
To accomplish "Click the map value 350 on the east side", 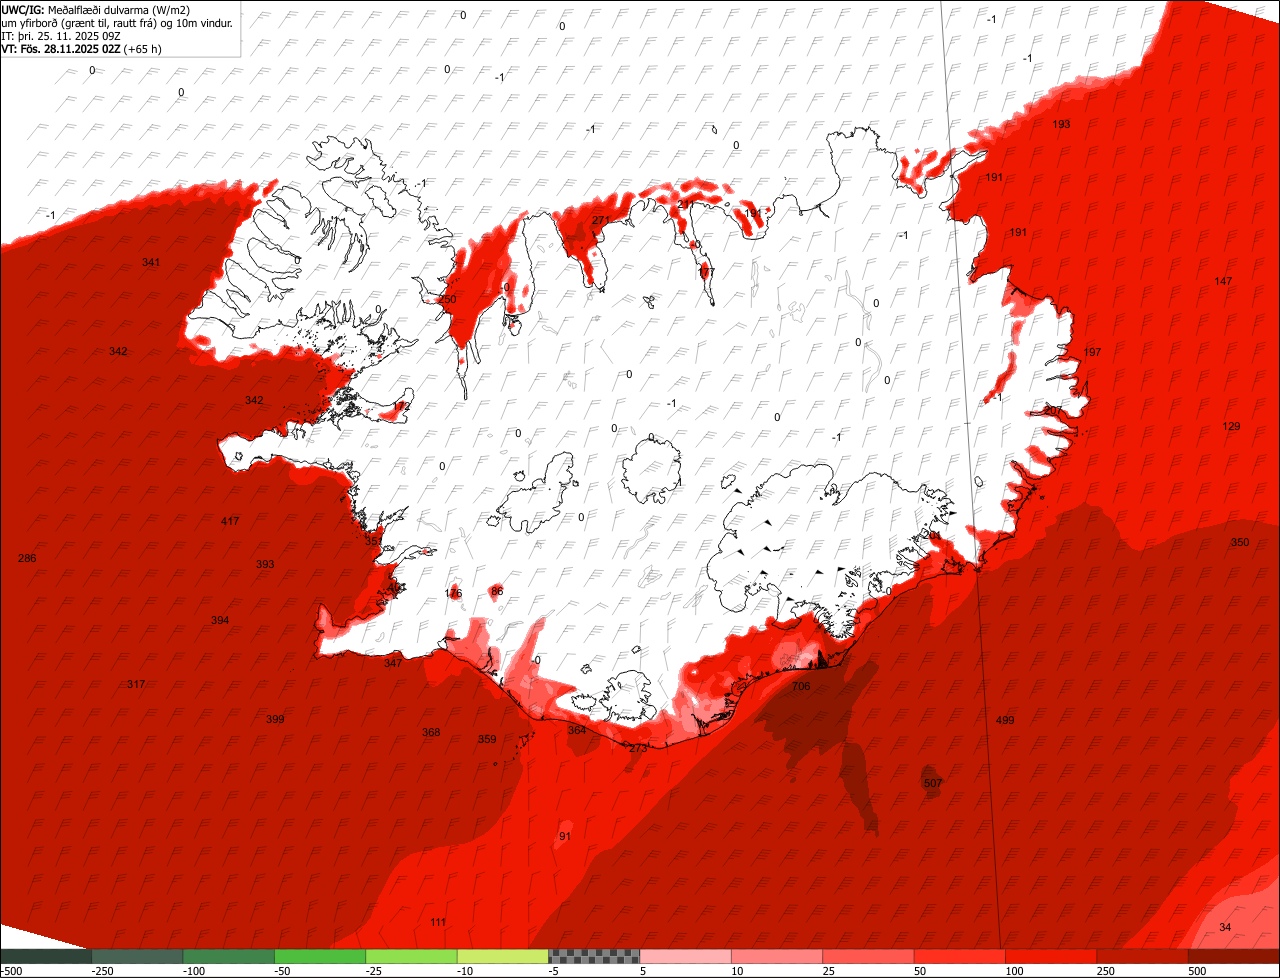I will [x=1240, y=543].
